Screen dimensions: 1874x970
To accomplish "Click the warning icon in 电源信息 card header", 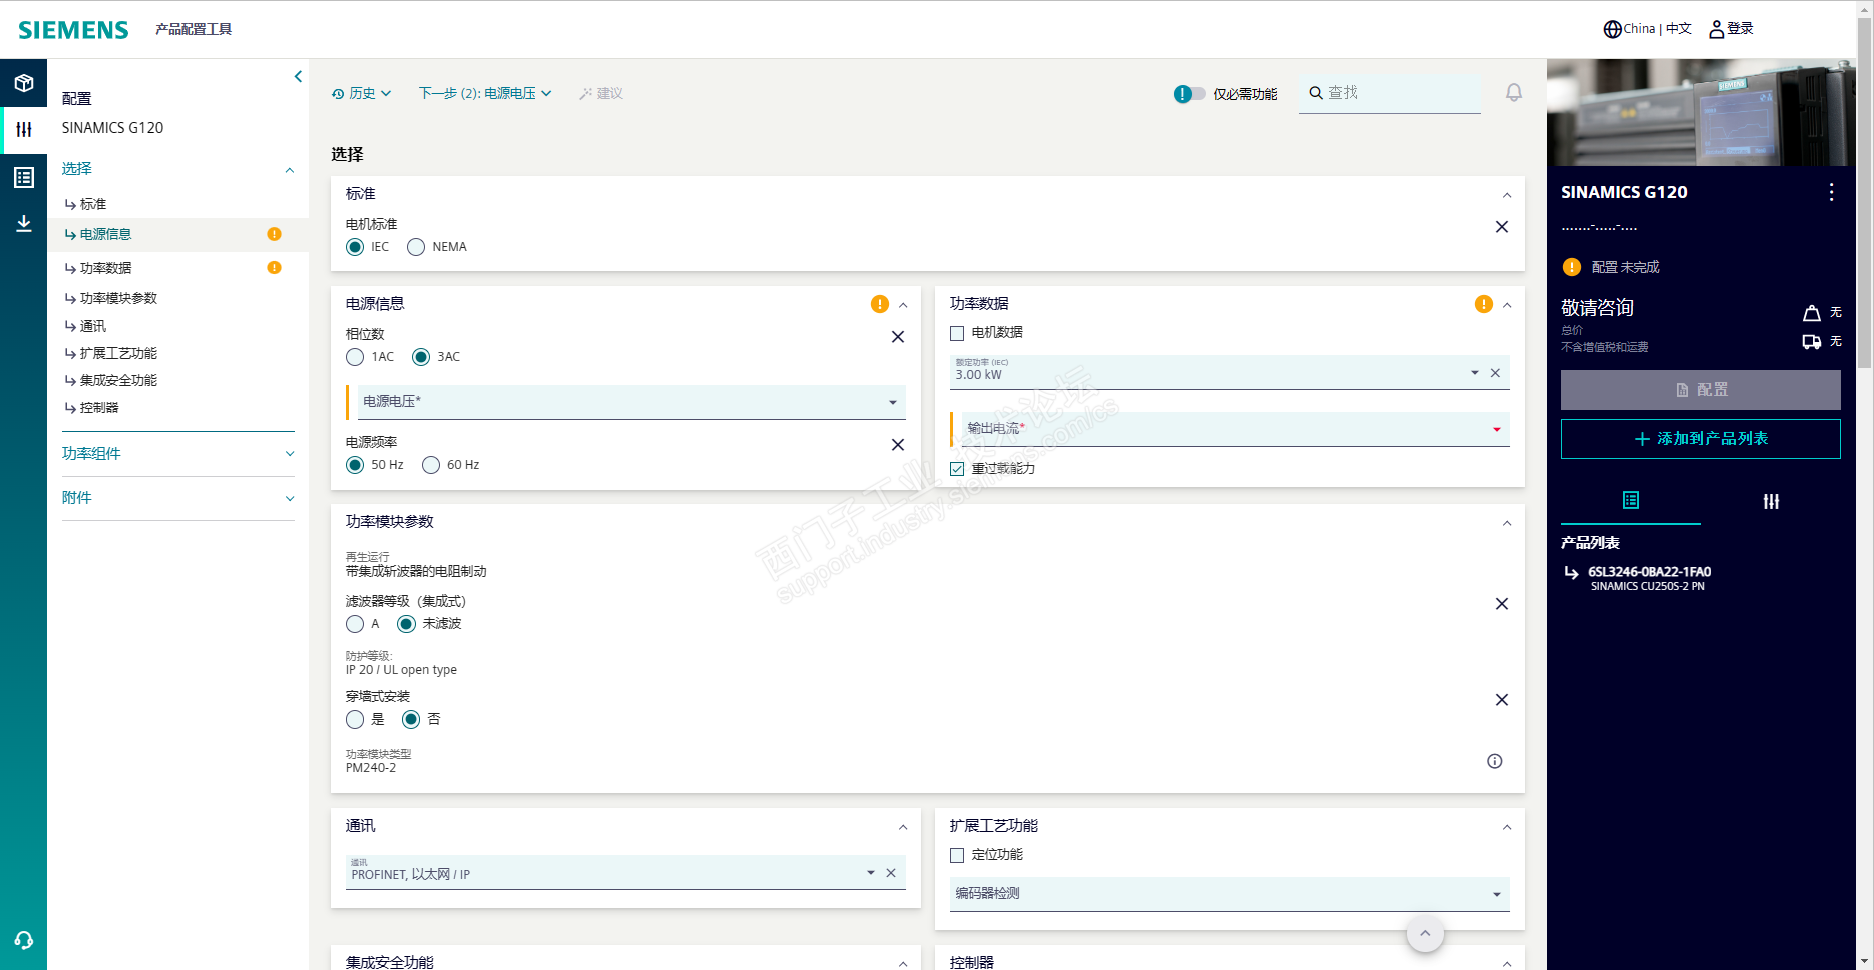I will 880,304.
